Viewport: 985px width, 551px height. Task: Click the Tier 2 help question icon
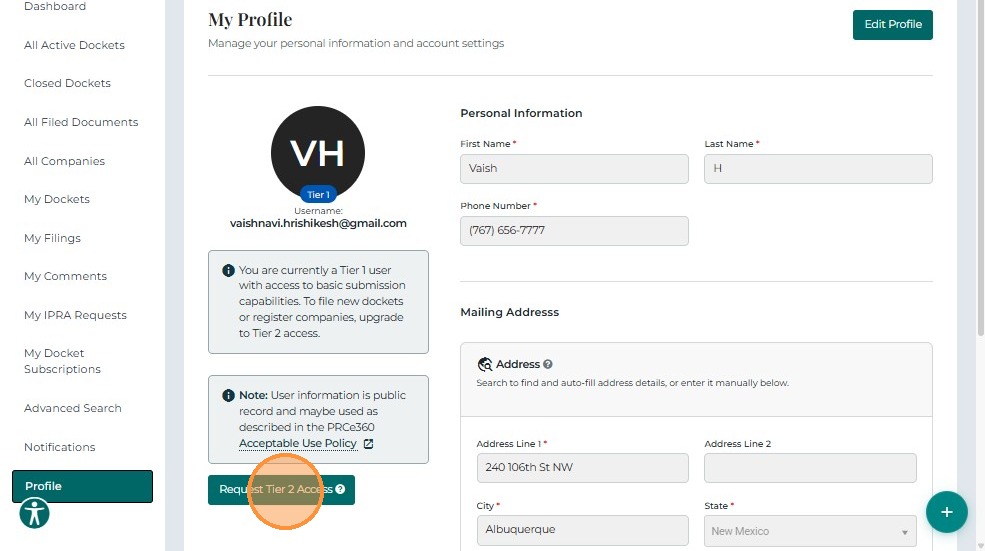pyautogui.click(x=341, y=490)
